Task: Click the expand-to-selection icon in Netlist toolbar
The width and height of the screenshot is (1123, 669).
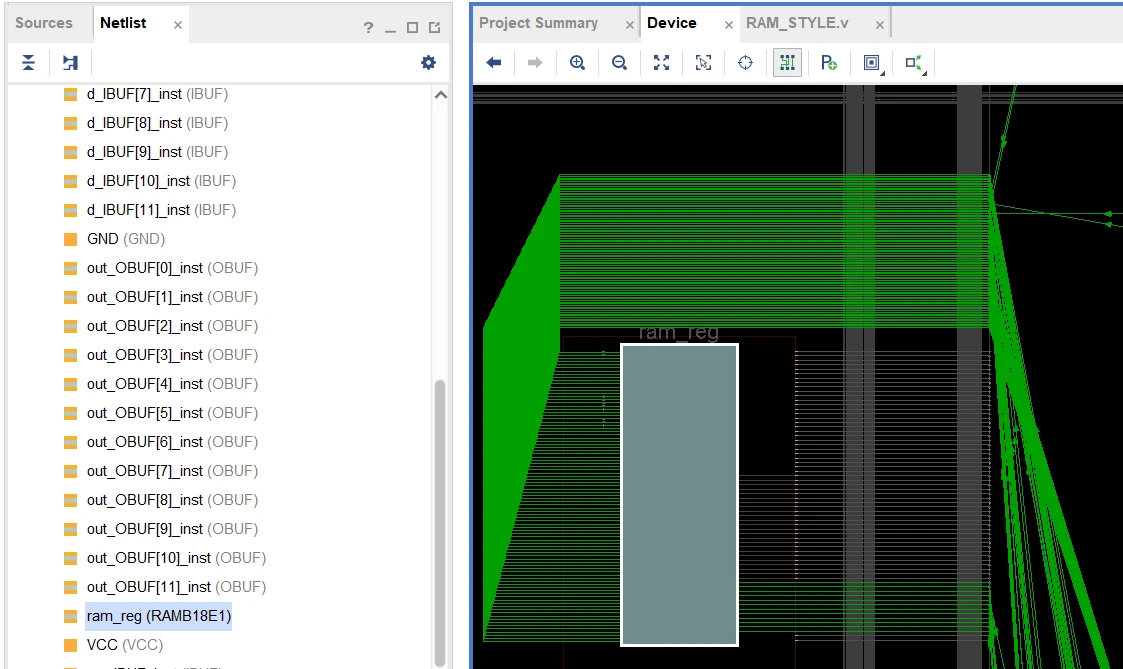Action: point(70,62)
